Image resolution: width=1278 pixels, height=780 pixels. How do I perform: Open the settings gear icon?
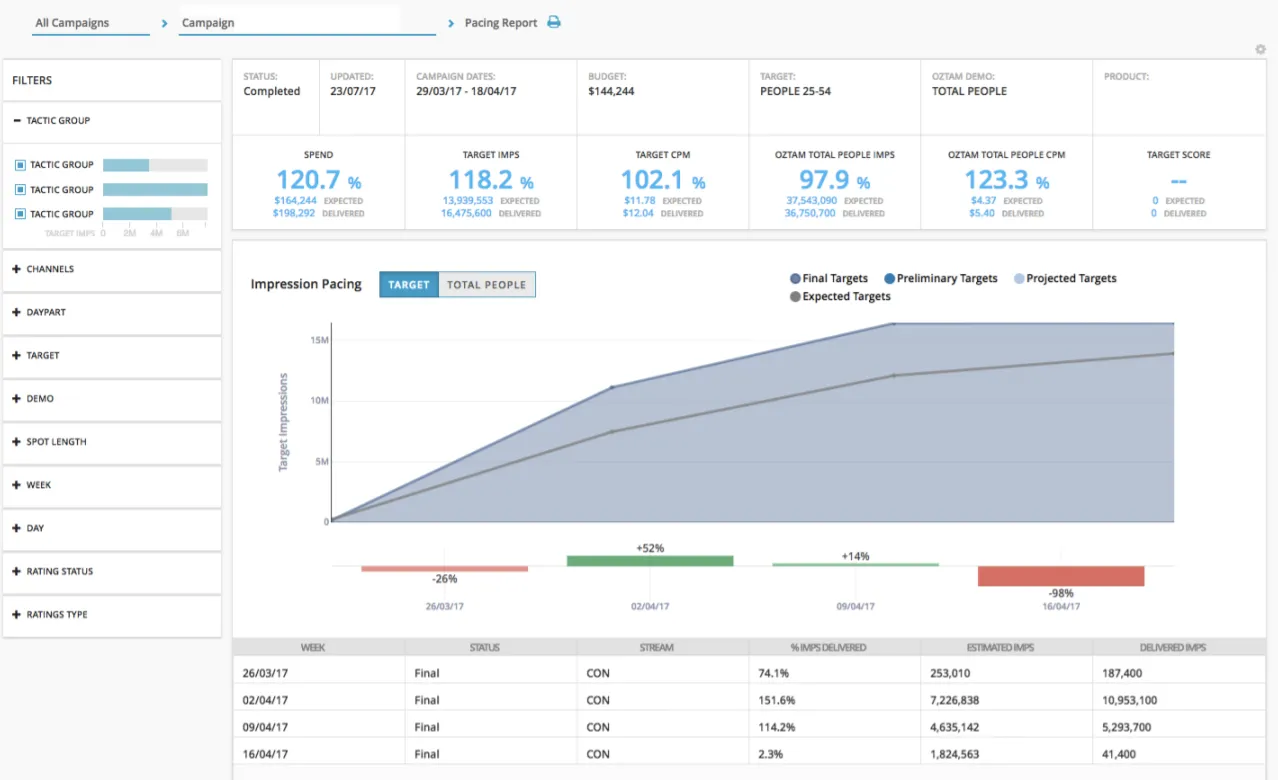pyautogui.click(x=1260, y=49)
